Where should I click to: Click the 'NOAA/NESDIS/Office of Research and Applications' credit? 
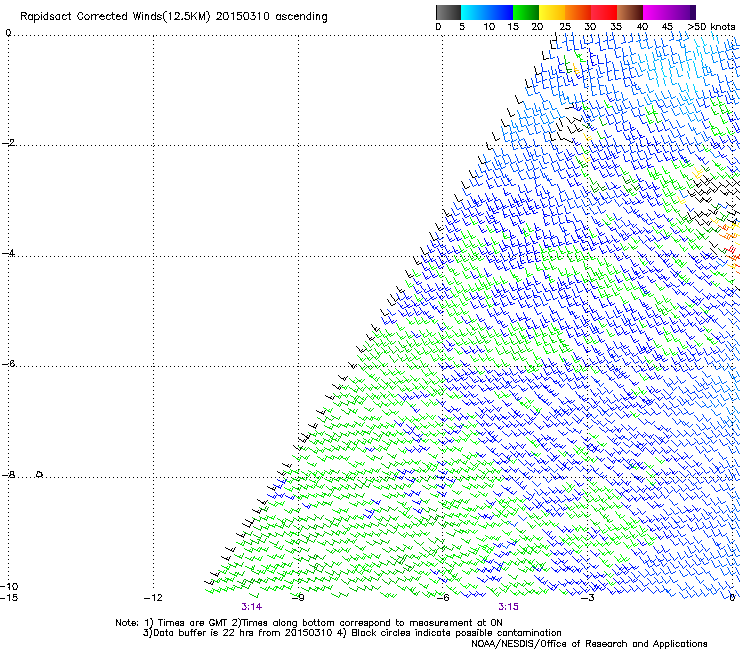click(x=589, y=644)
